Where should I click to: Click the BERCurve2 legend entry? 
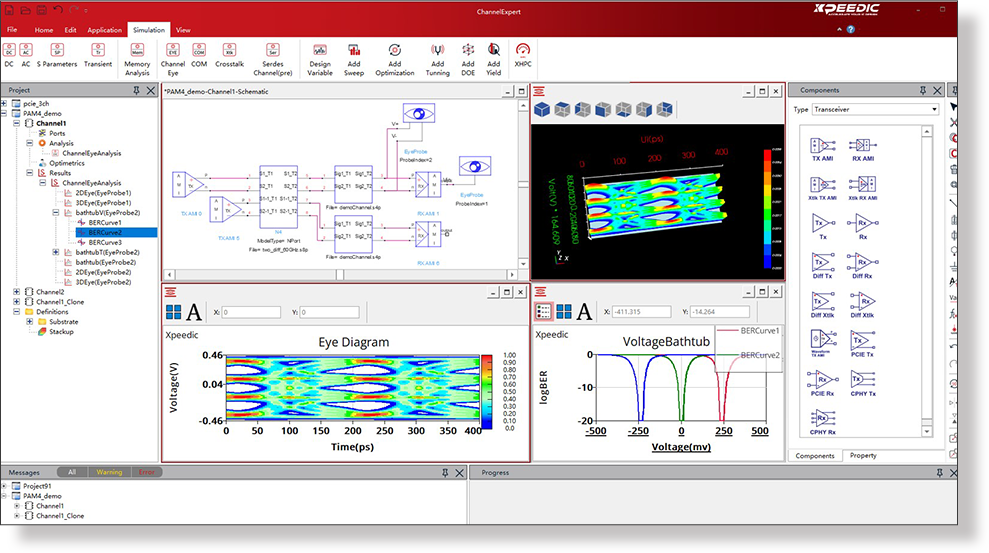(x=749, y=355)
